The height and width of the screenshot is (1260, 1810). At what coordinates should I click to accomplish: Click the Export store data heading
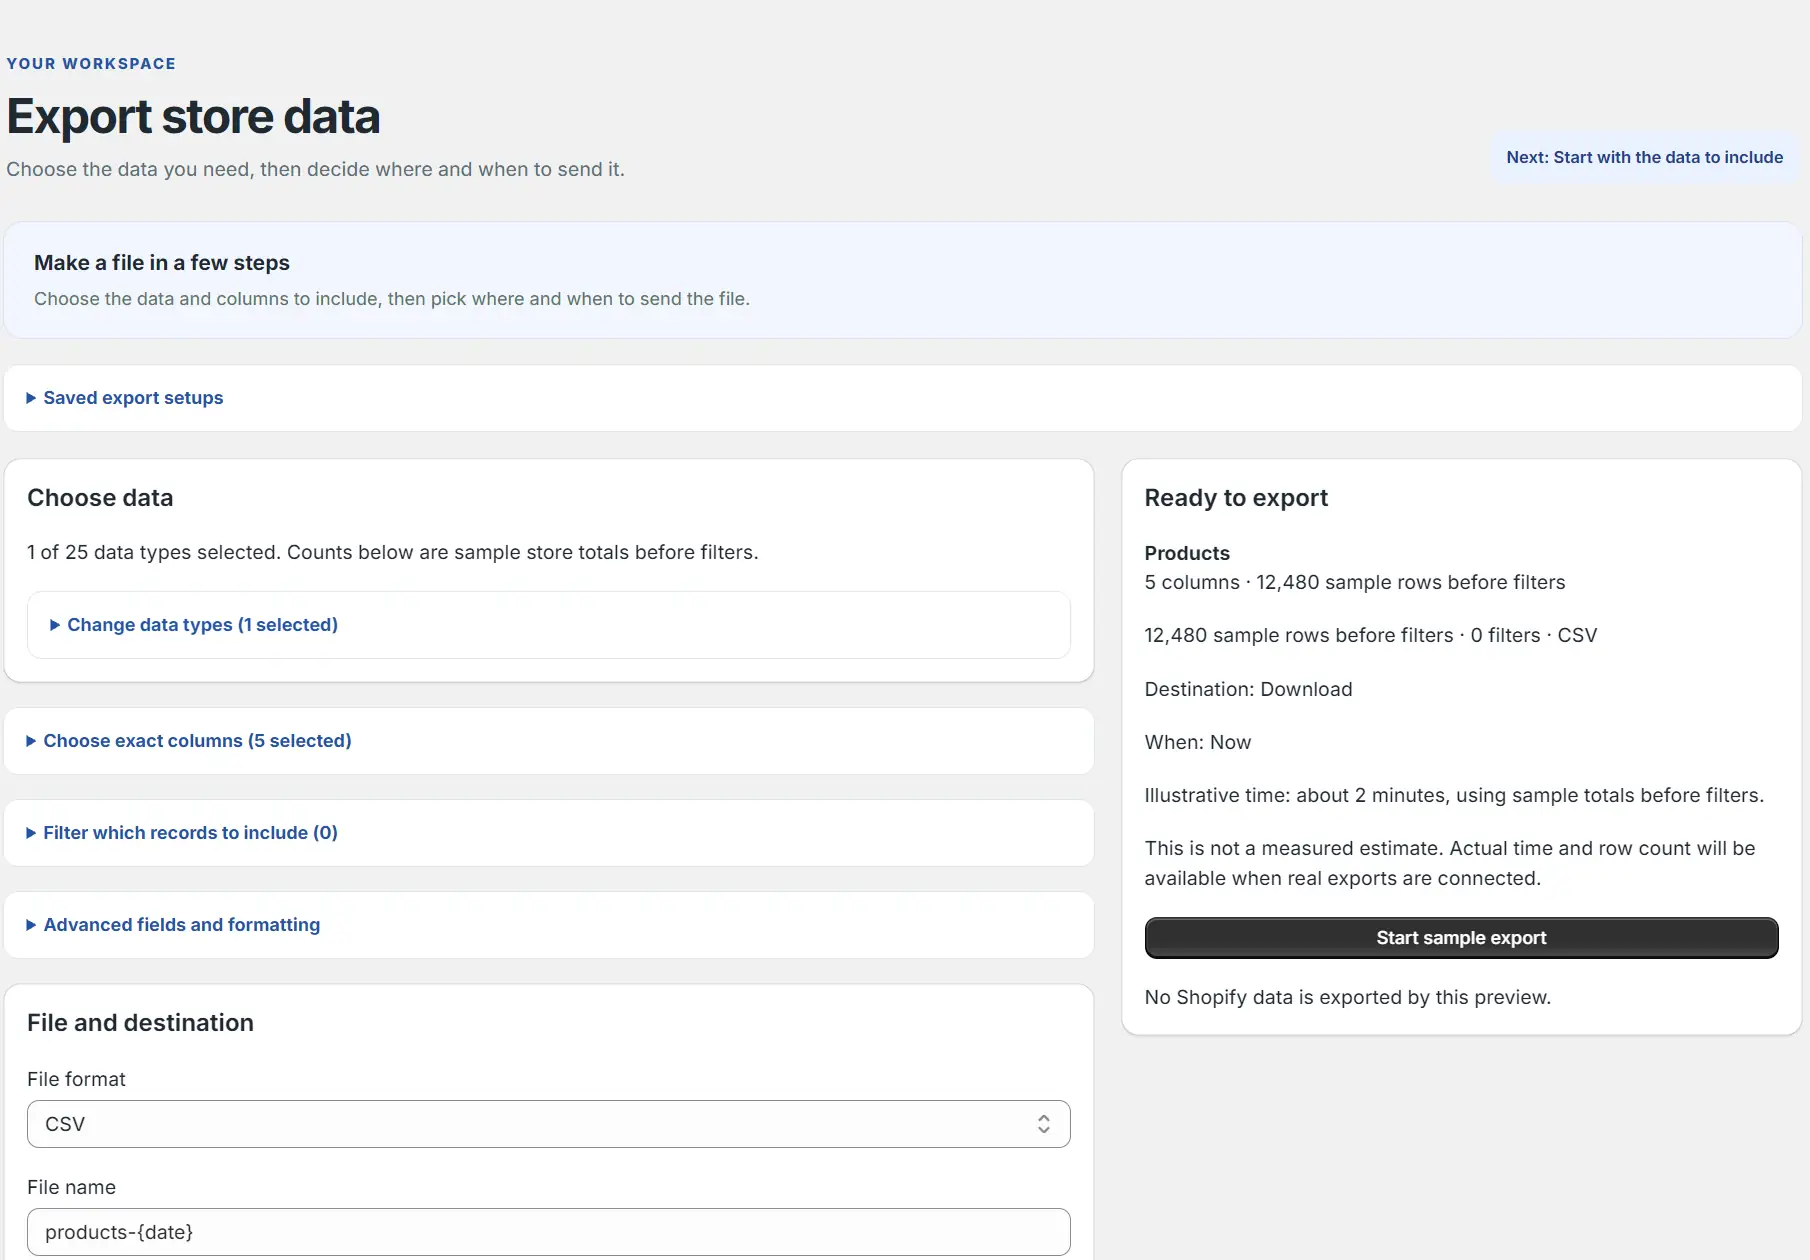[x=194, y=117]
